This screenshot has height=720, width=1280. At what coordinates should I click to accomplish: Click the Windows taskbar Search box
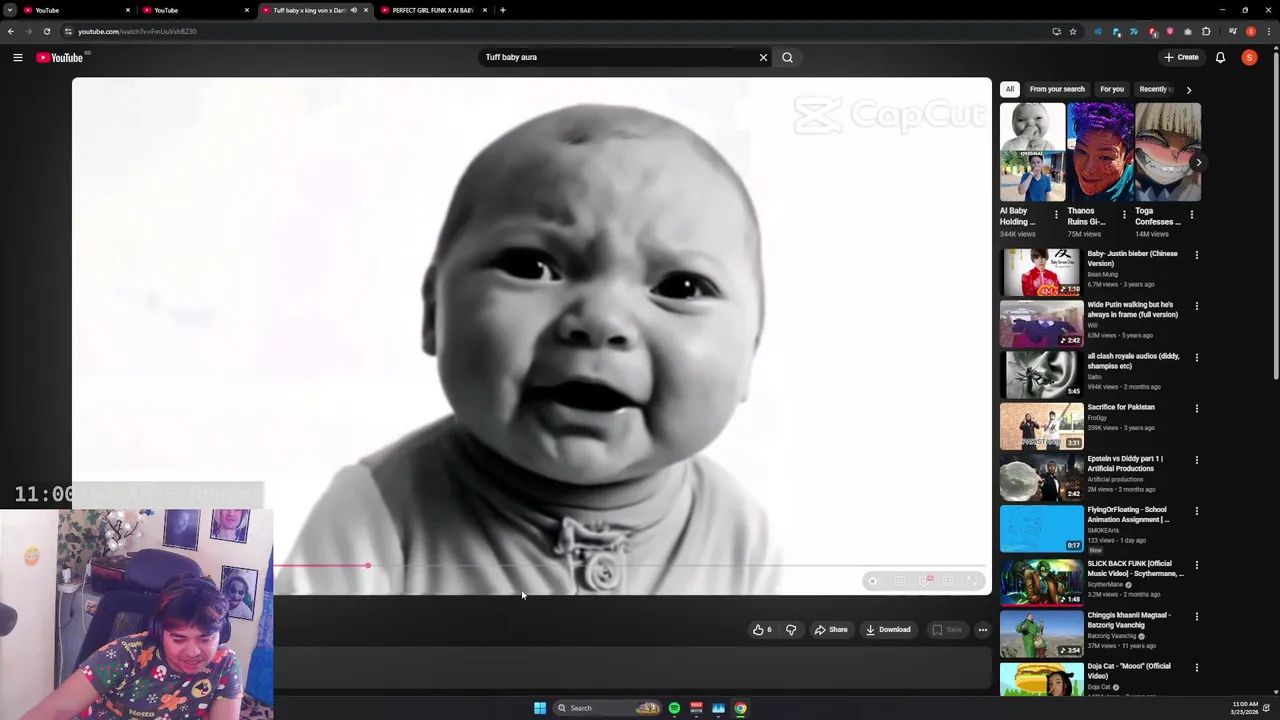(x=608, y=708)
